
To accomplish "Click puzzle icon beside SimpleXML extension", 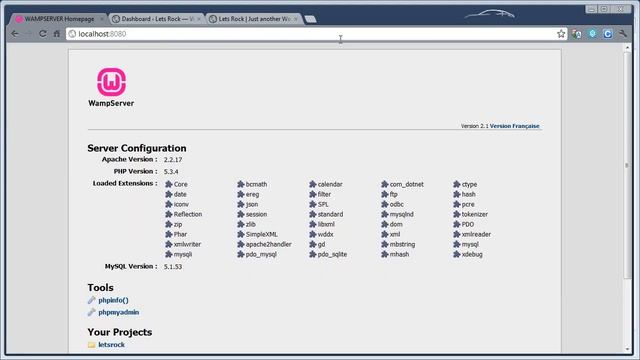I will (240, 234).
